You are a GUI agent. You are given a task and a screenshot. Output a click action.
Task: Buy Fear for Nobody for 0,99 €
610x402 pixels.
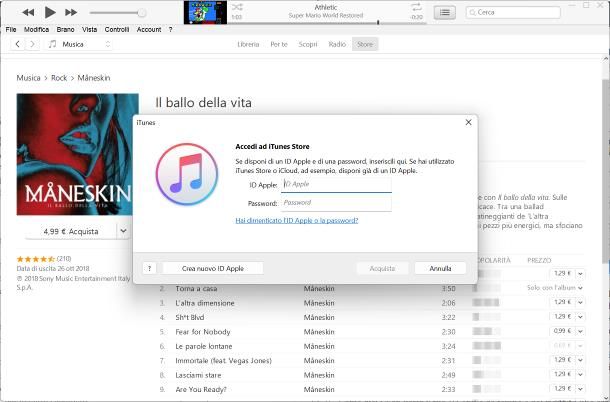563,331
